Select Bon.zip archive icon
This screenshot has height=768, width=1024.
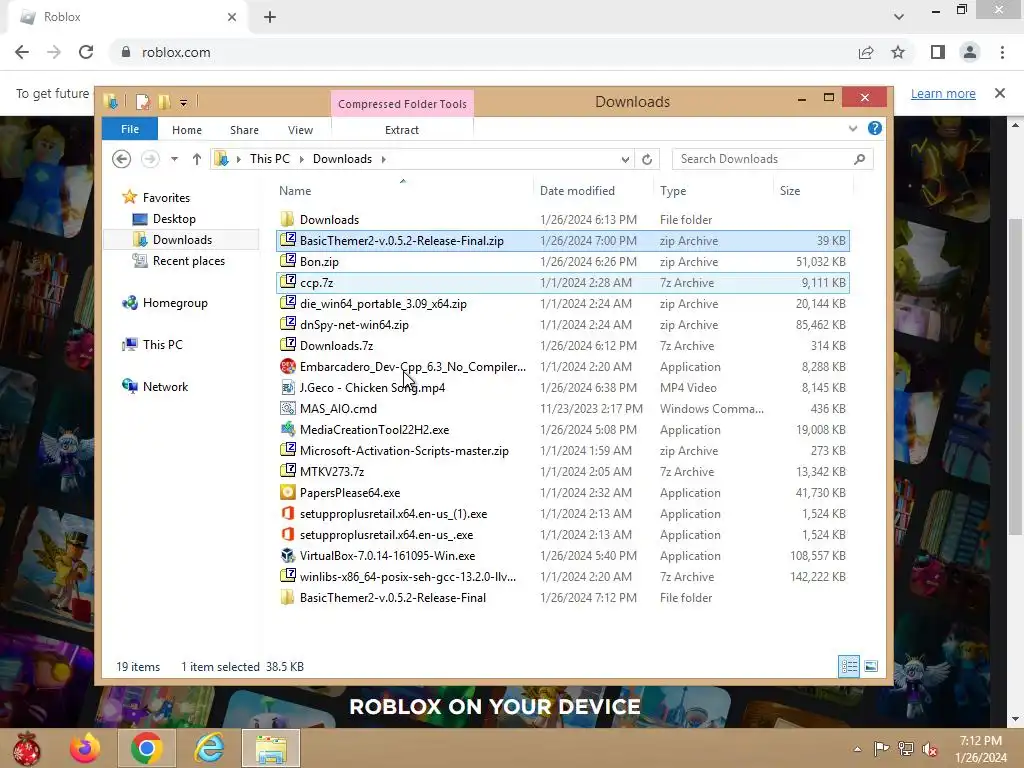tap(287, 261)
